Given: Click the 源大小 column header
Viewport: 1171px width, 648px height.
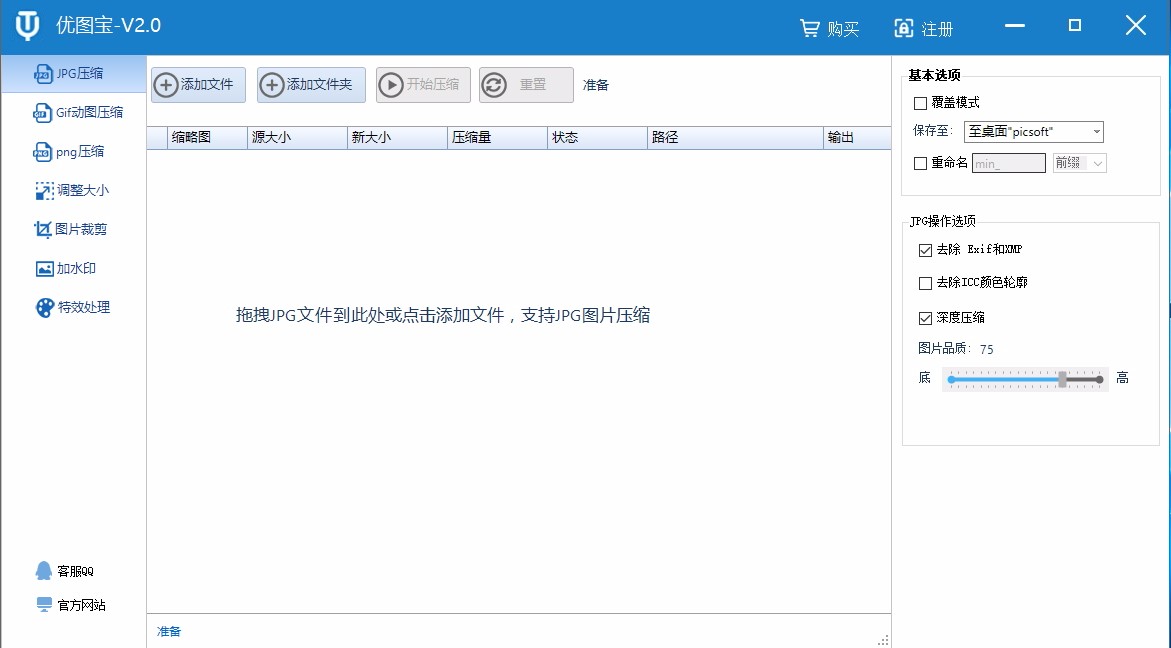Looking at the screenshot, I should pyautogui.click(x=297, y=137).
